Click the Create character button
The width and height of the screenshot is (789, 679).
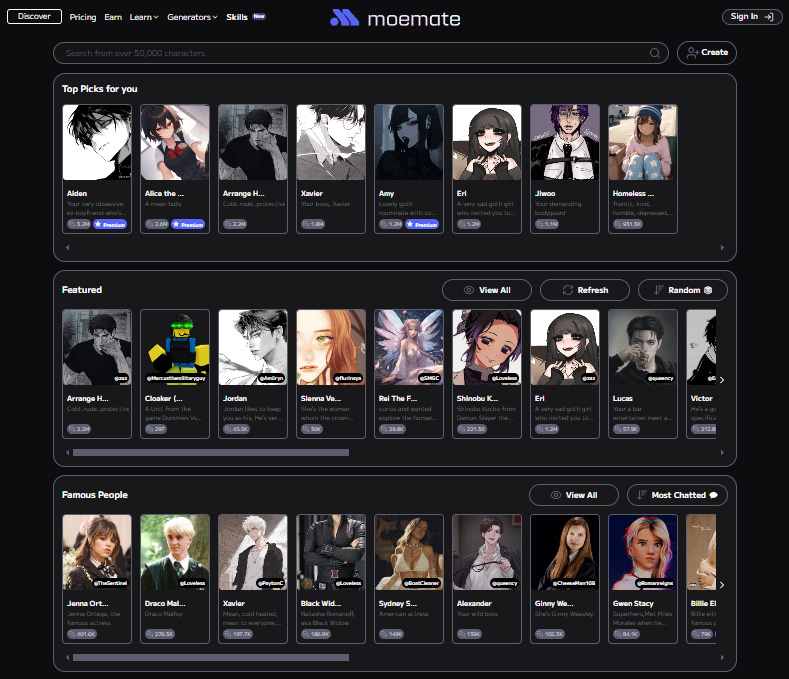pyautogui.click(x=706, y=52)
